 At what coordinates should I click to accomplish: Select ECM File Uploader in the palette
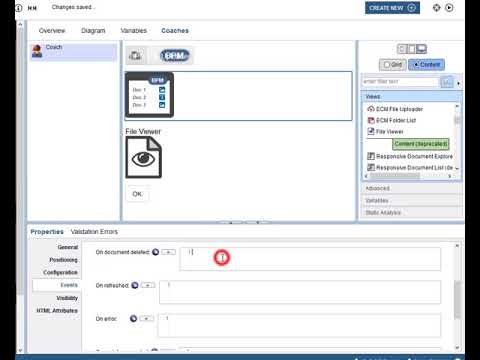[399, 109]
